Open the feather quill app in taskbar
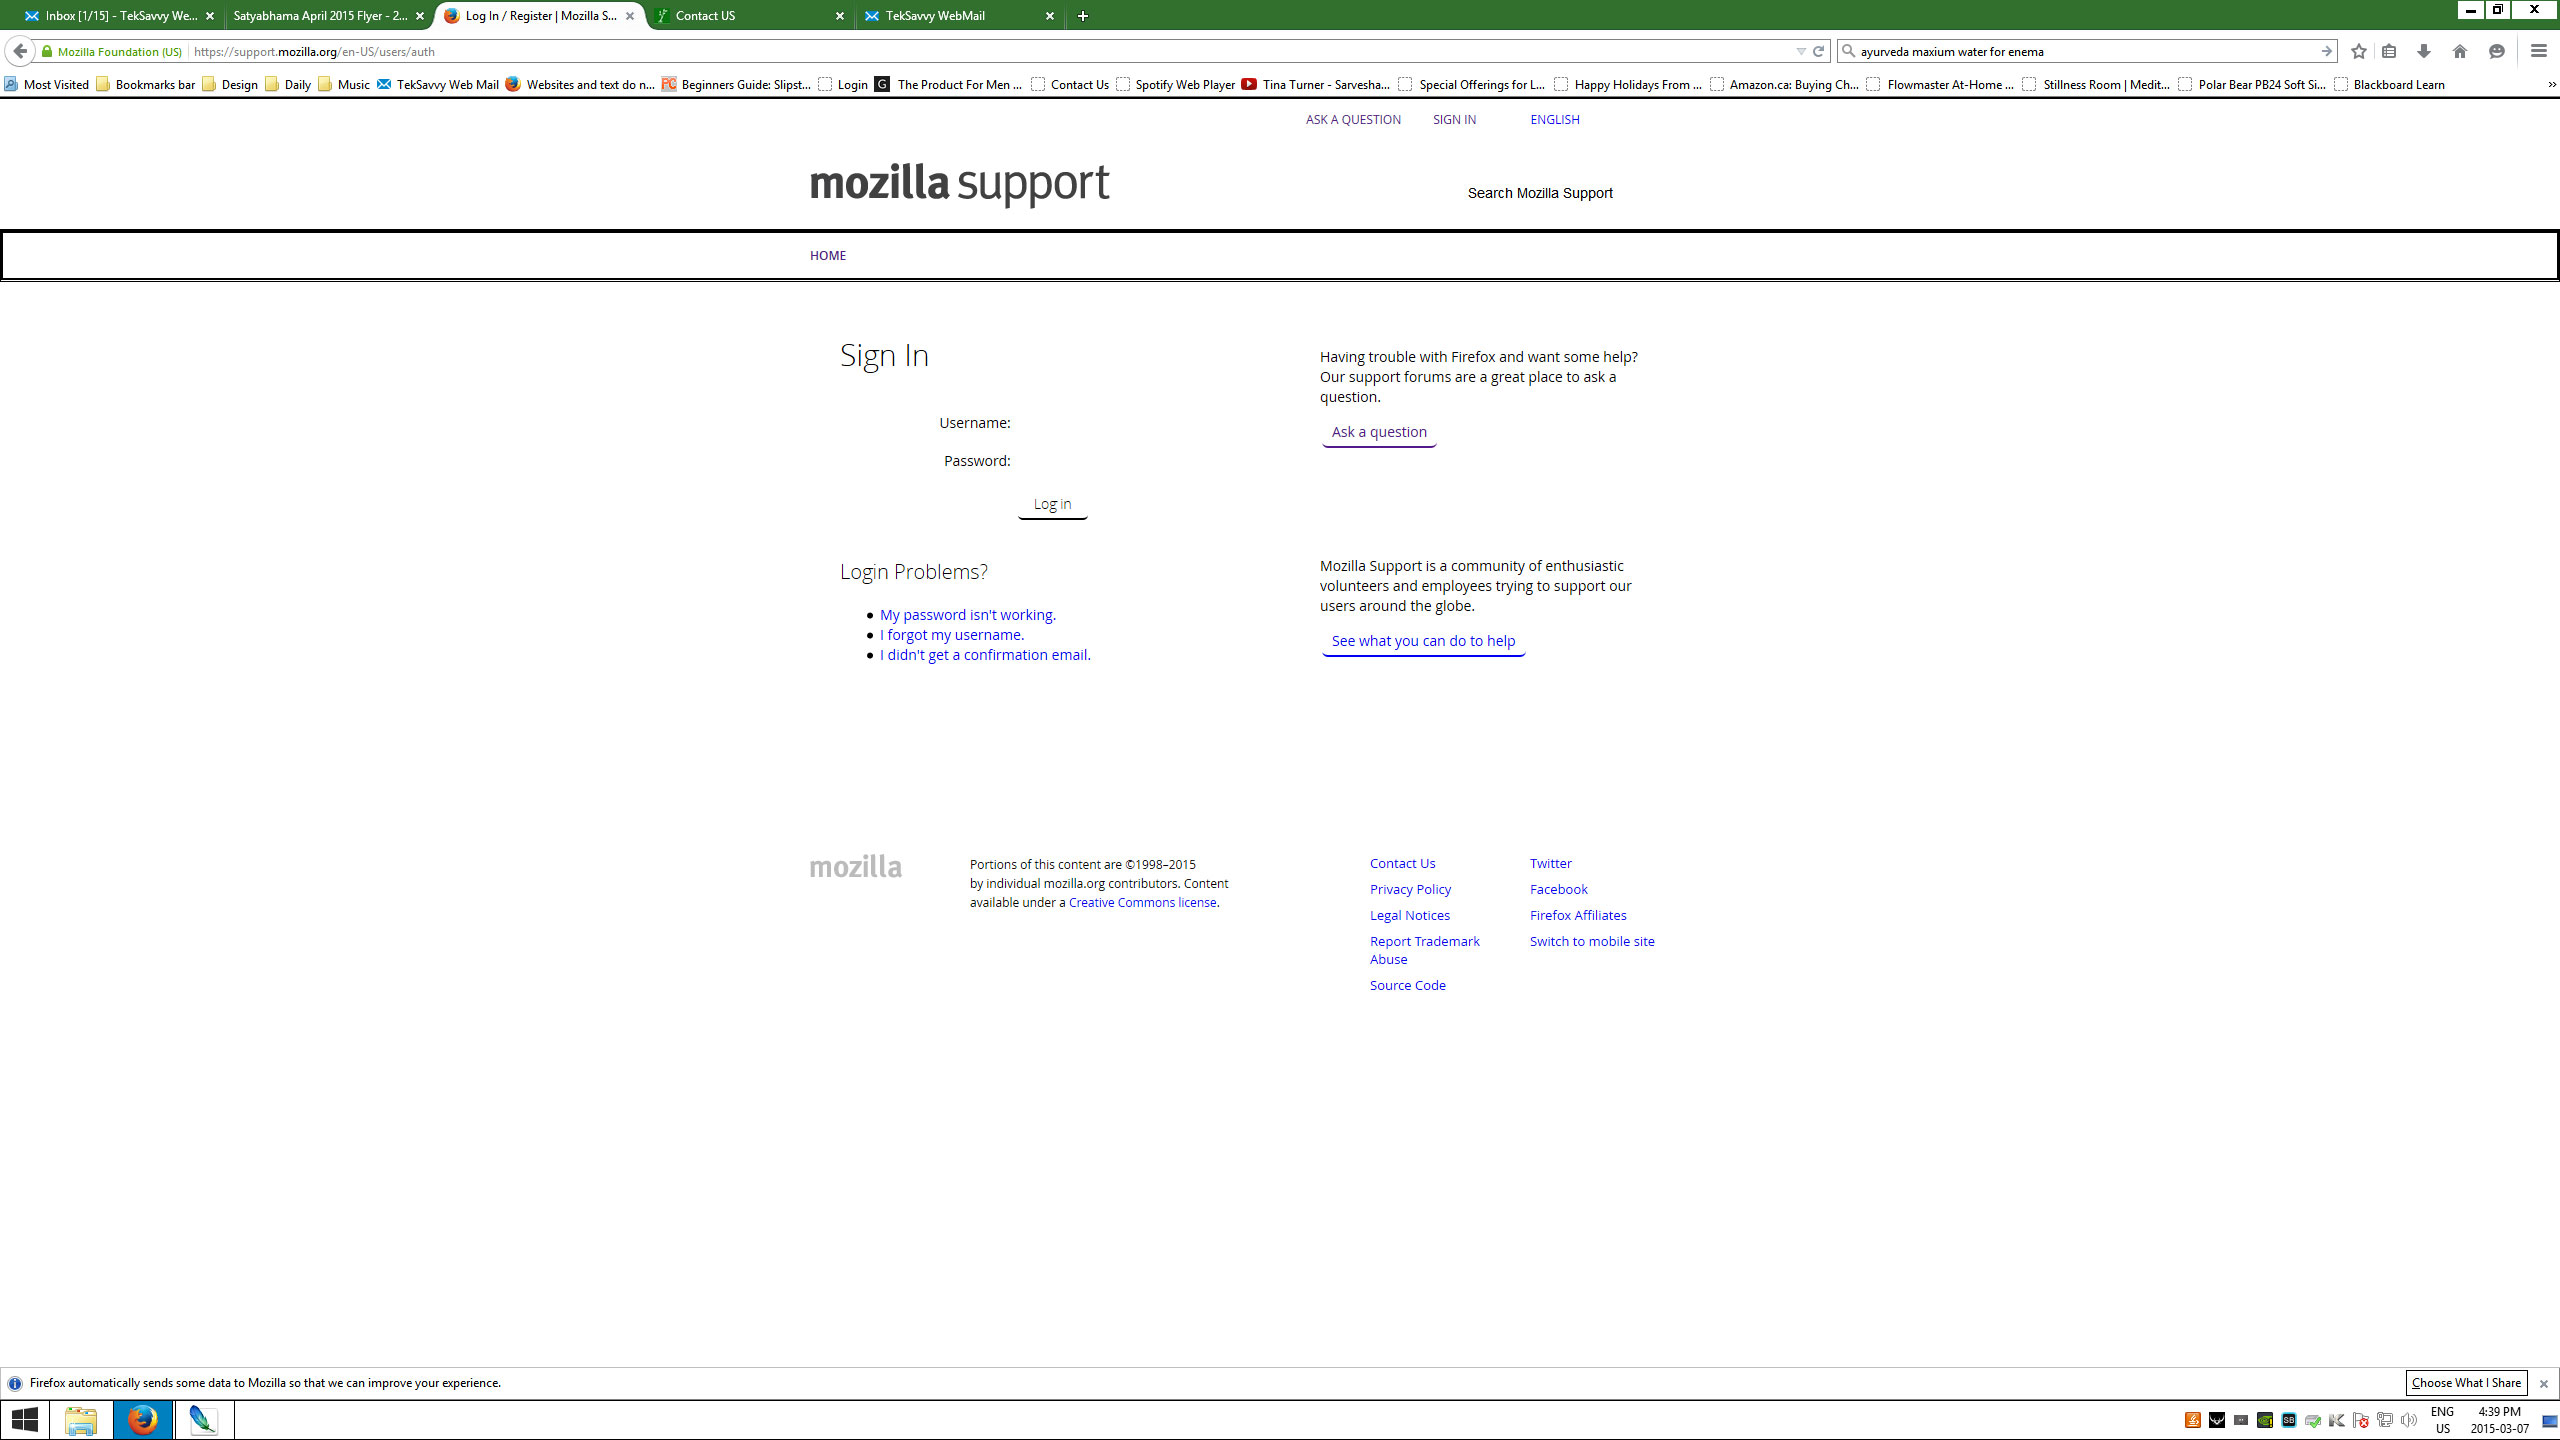Viewport: 2560px width, 1440px height. (x=203, y=1420)
